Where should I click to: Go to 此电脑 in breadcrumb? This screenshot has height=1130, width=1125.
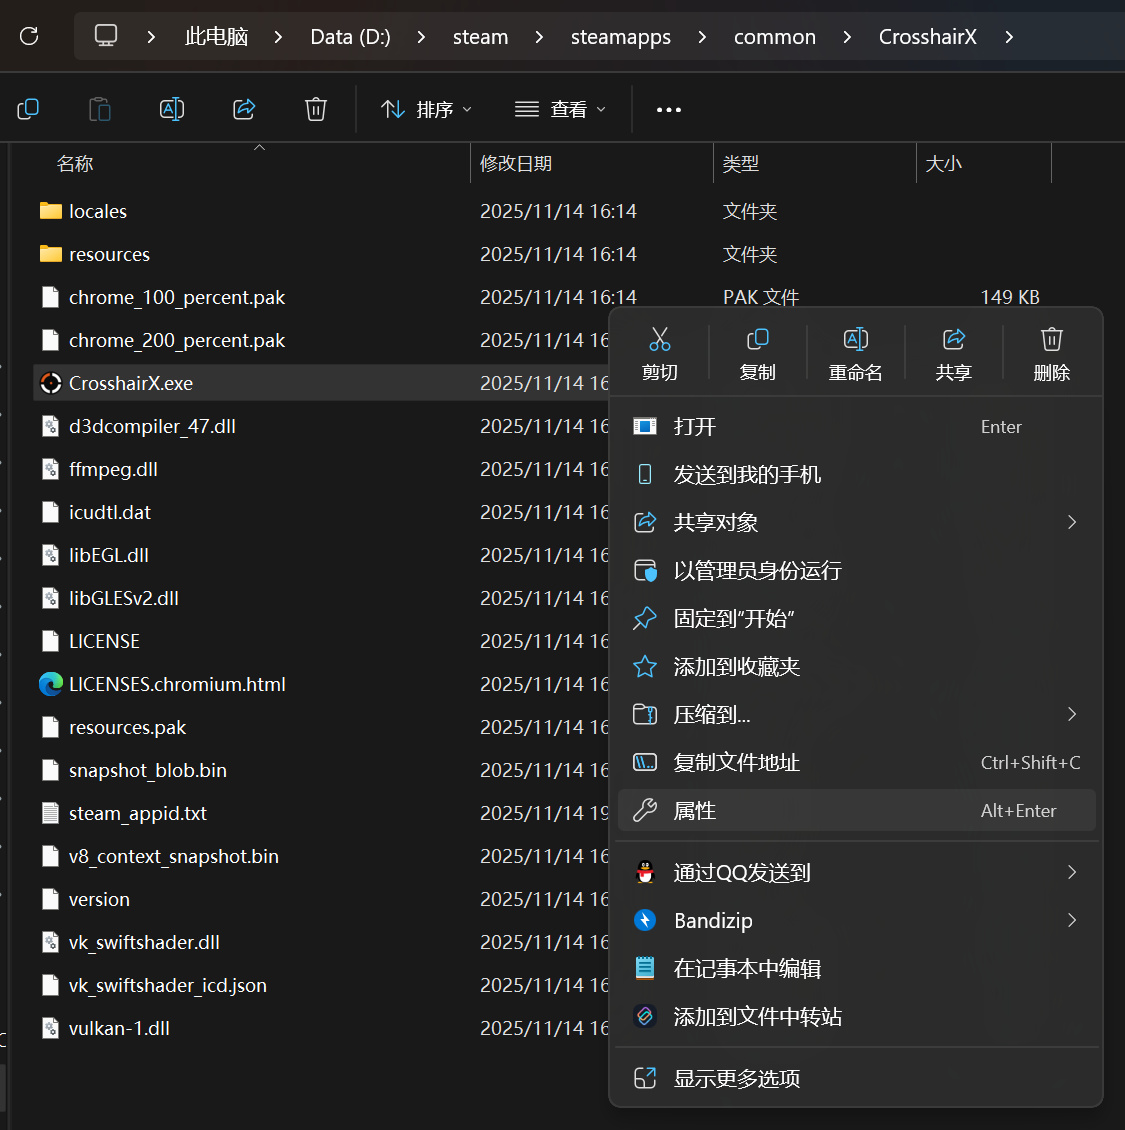[x=216, y=37]
